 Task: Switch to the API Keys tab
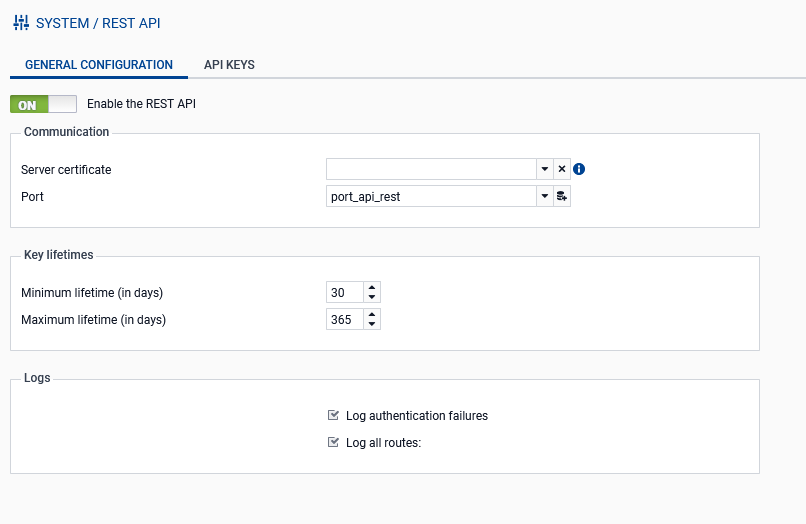coord(229,65)
